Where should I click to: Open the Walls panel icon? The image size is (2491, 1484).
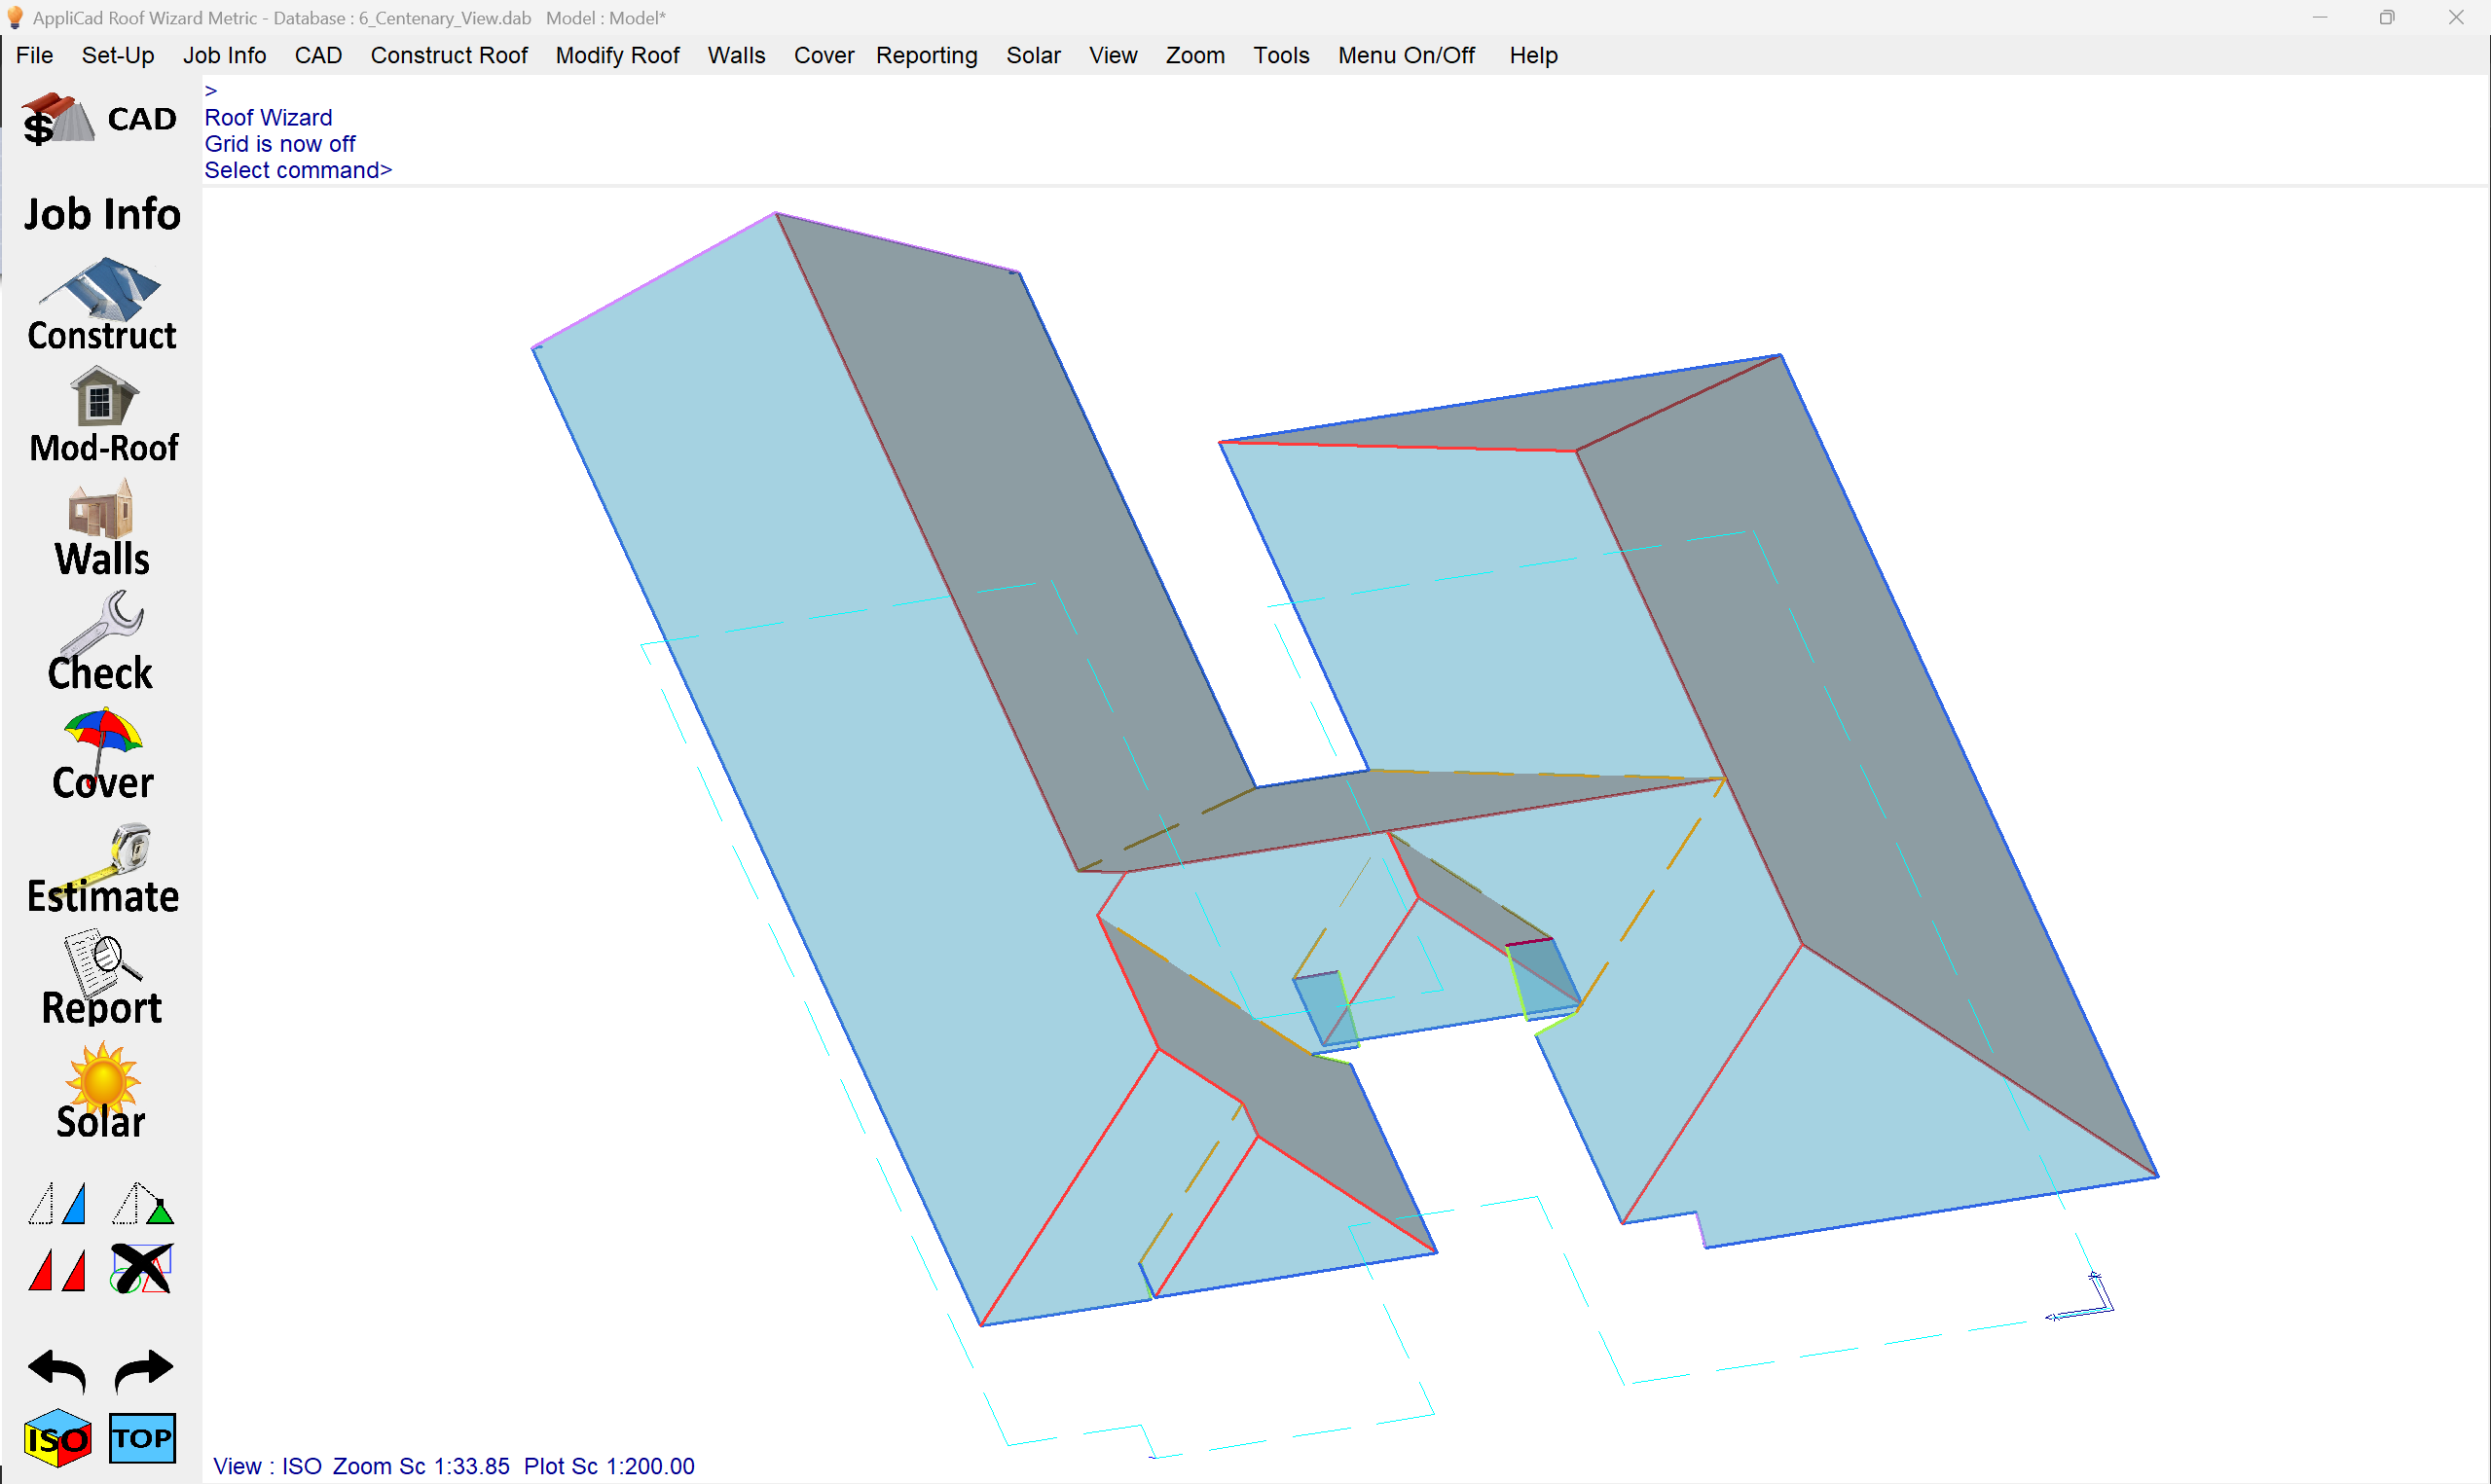(101, 529)
